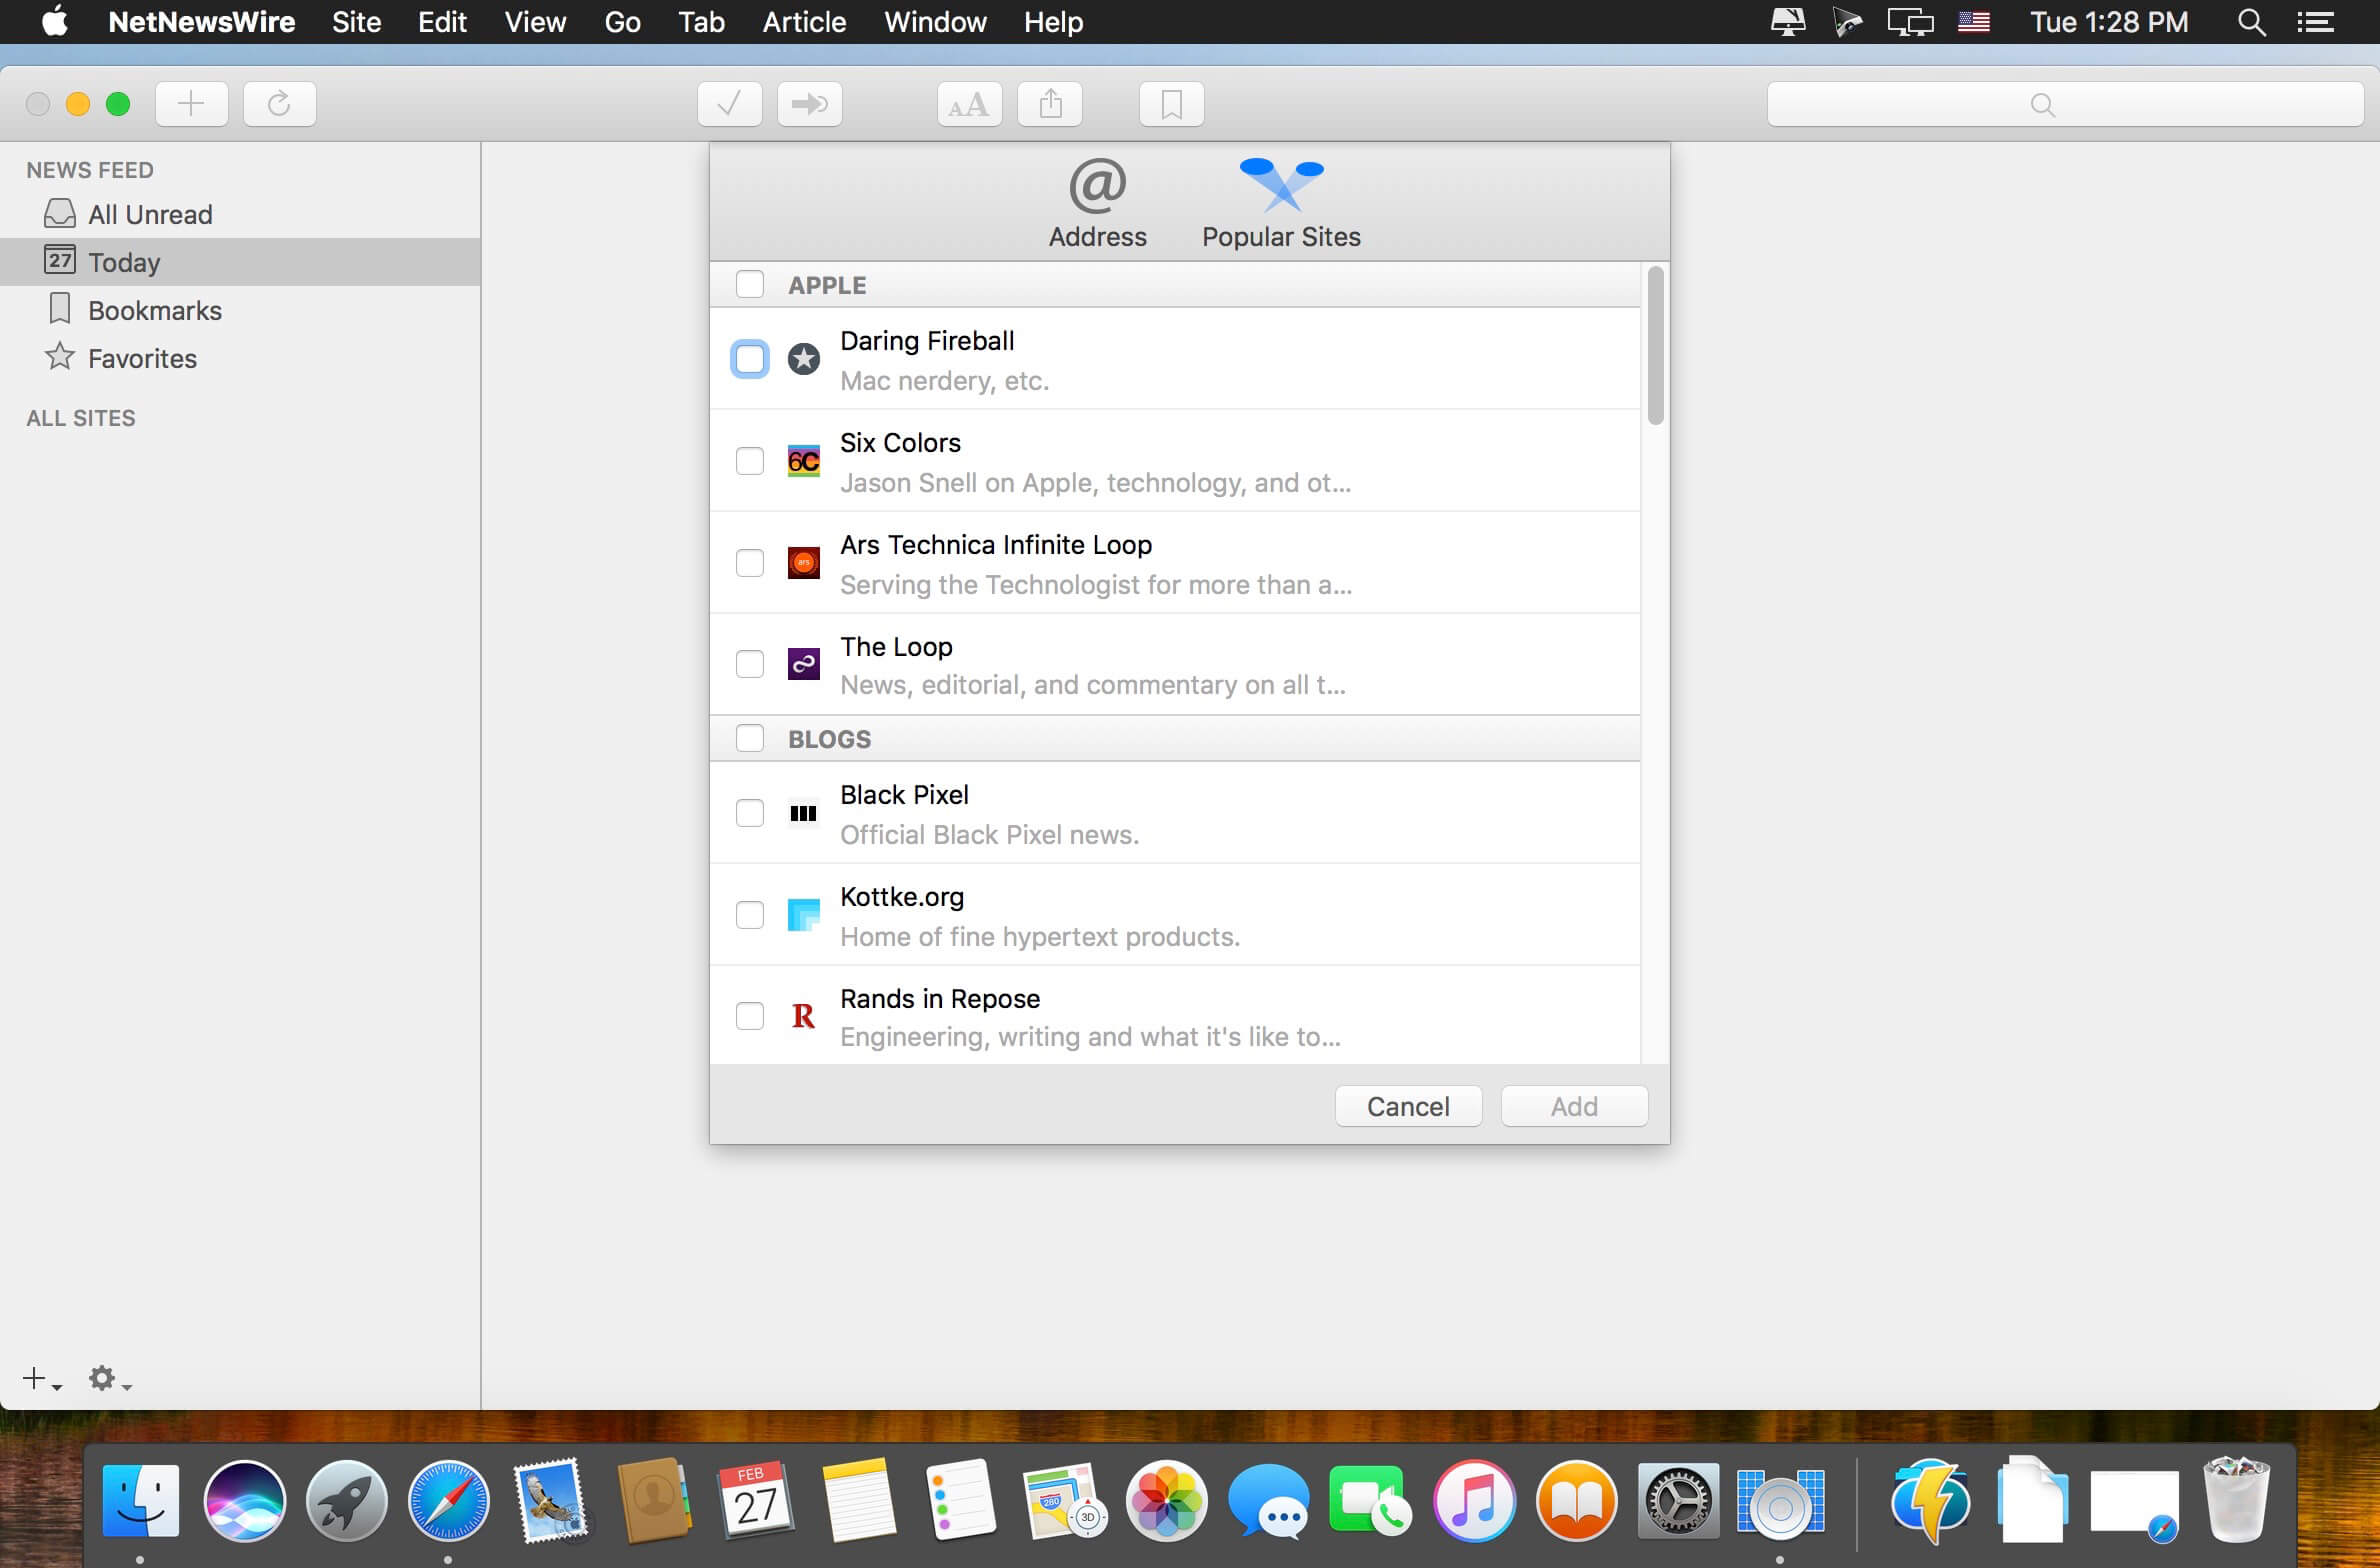
Task: Open the Edit menu
Action: click(x=443, y=22)
